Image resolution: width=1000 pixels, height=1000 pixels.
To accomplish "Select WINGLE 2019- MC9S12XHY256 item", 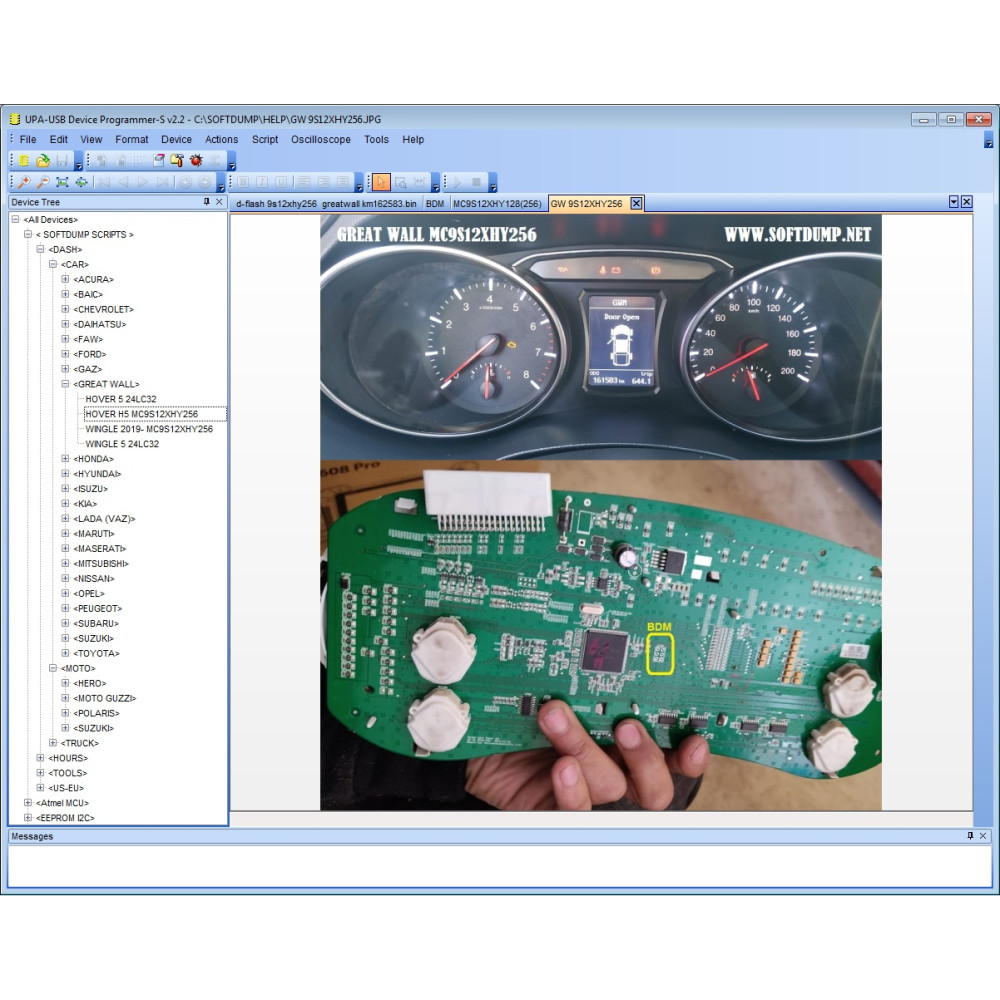I will point(149,429).
